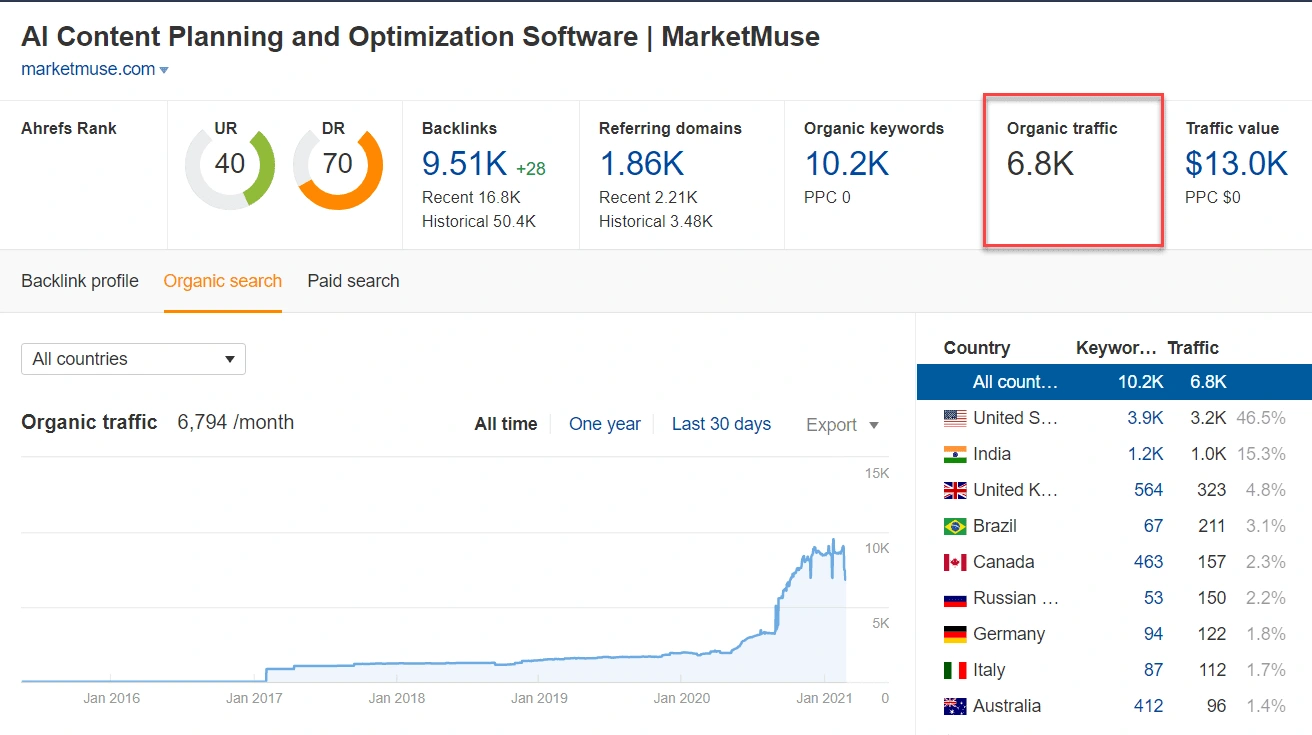Click the Keywords column header
Viewport: 1312px width, 735px height.
coord(1116,348)
